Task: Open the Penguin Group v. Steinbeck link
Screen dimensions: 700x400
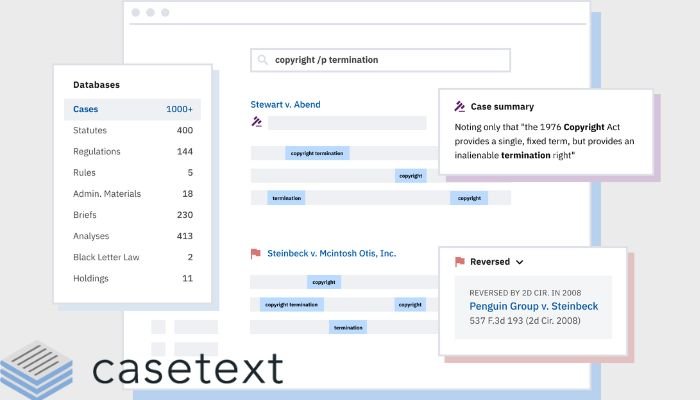Action: tap(533, 306)
